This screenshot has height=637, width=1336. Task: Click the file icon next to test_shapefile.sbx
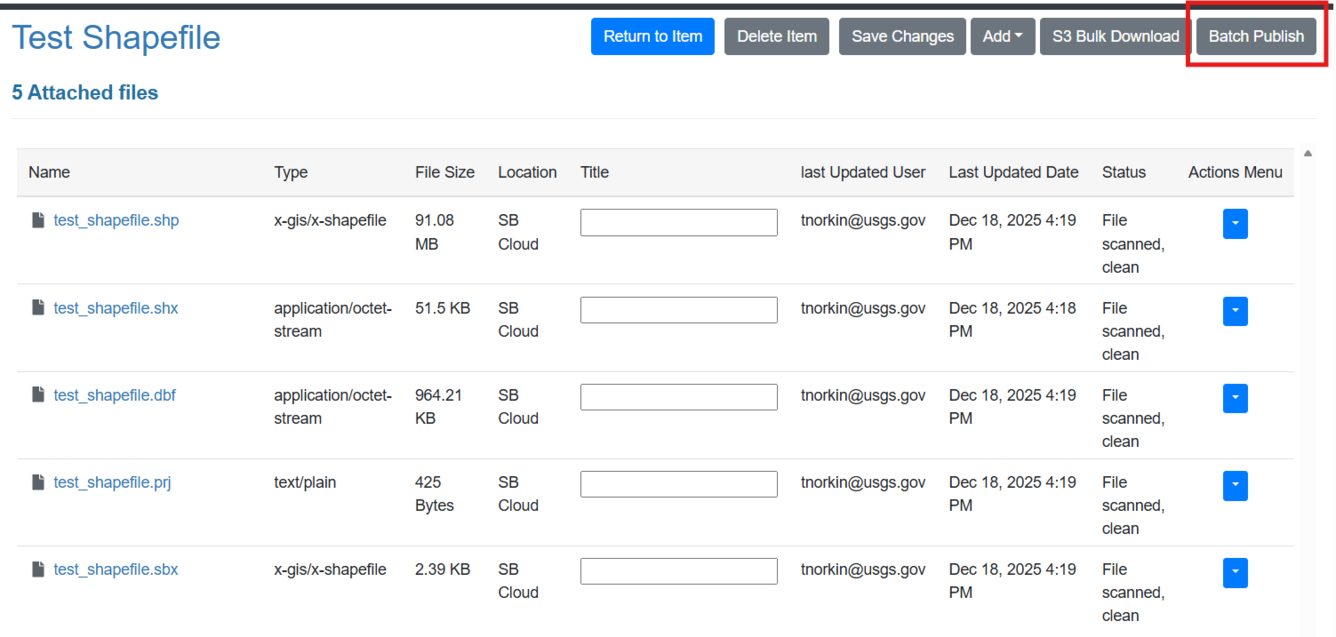tap(38, 568)
